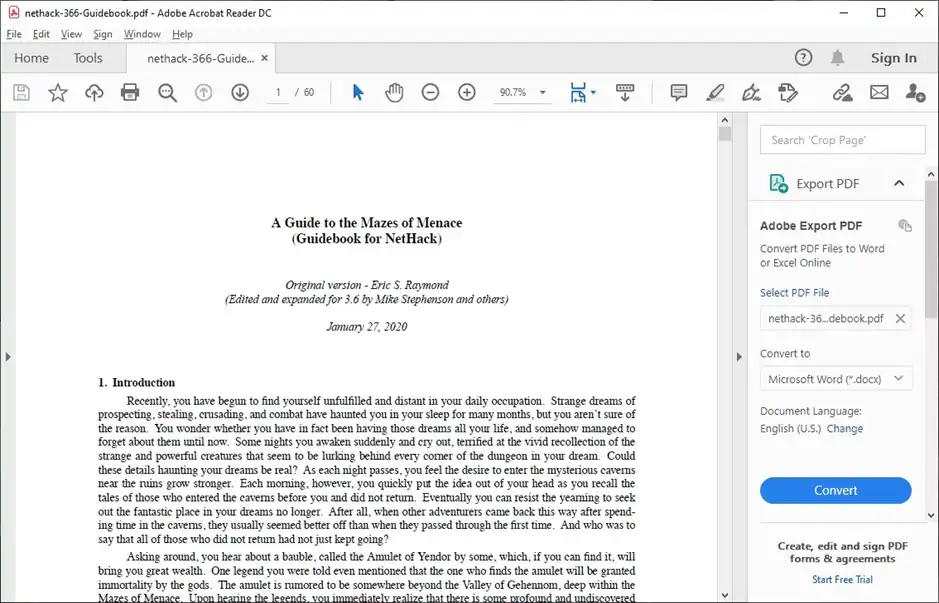This screenshot has height=603, width=939.
Task: Click the right pane scrollbar down arrow
Action: tap(931, 515)
